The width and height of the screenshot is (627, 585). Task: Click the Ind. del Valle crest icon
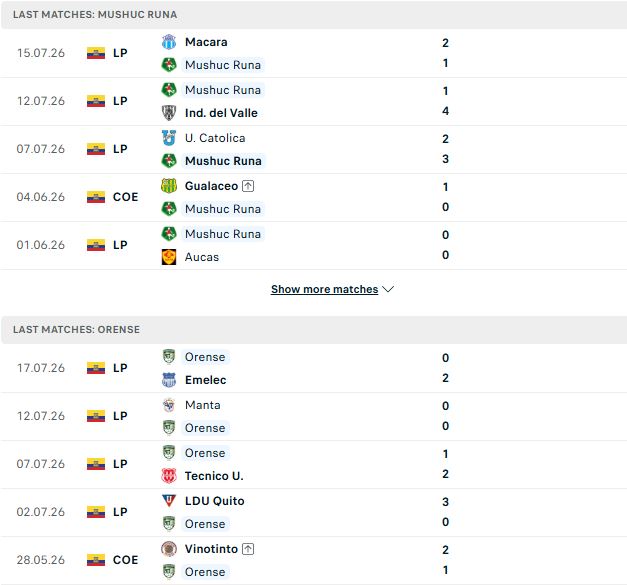pos(169,113)
